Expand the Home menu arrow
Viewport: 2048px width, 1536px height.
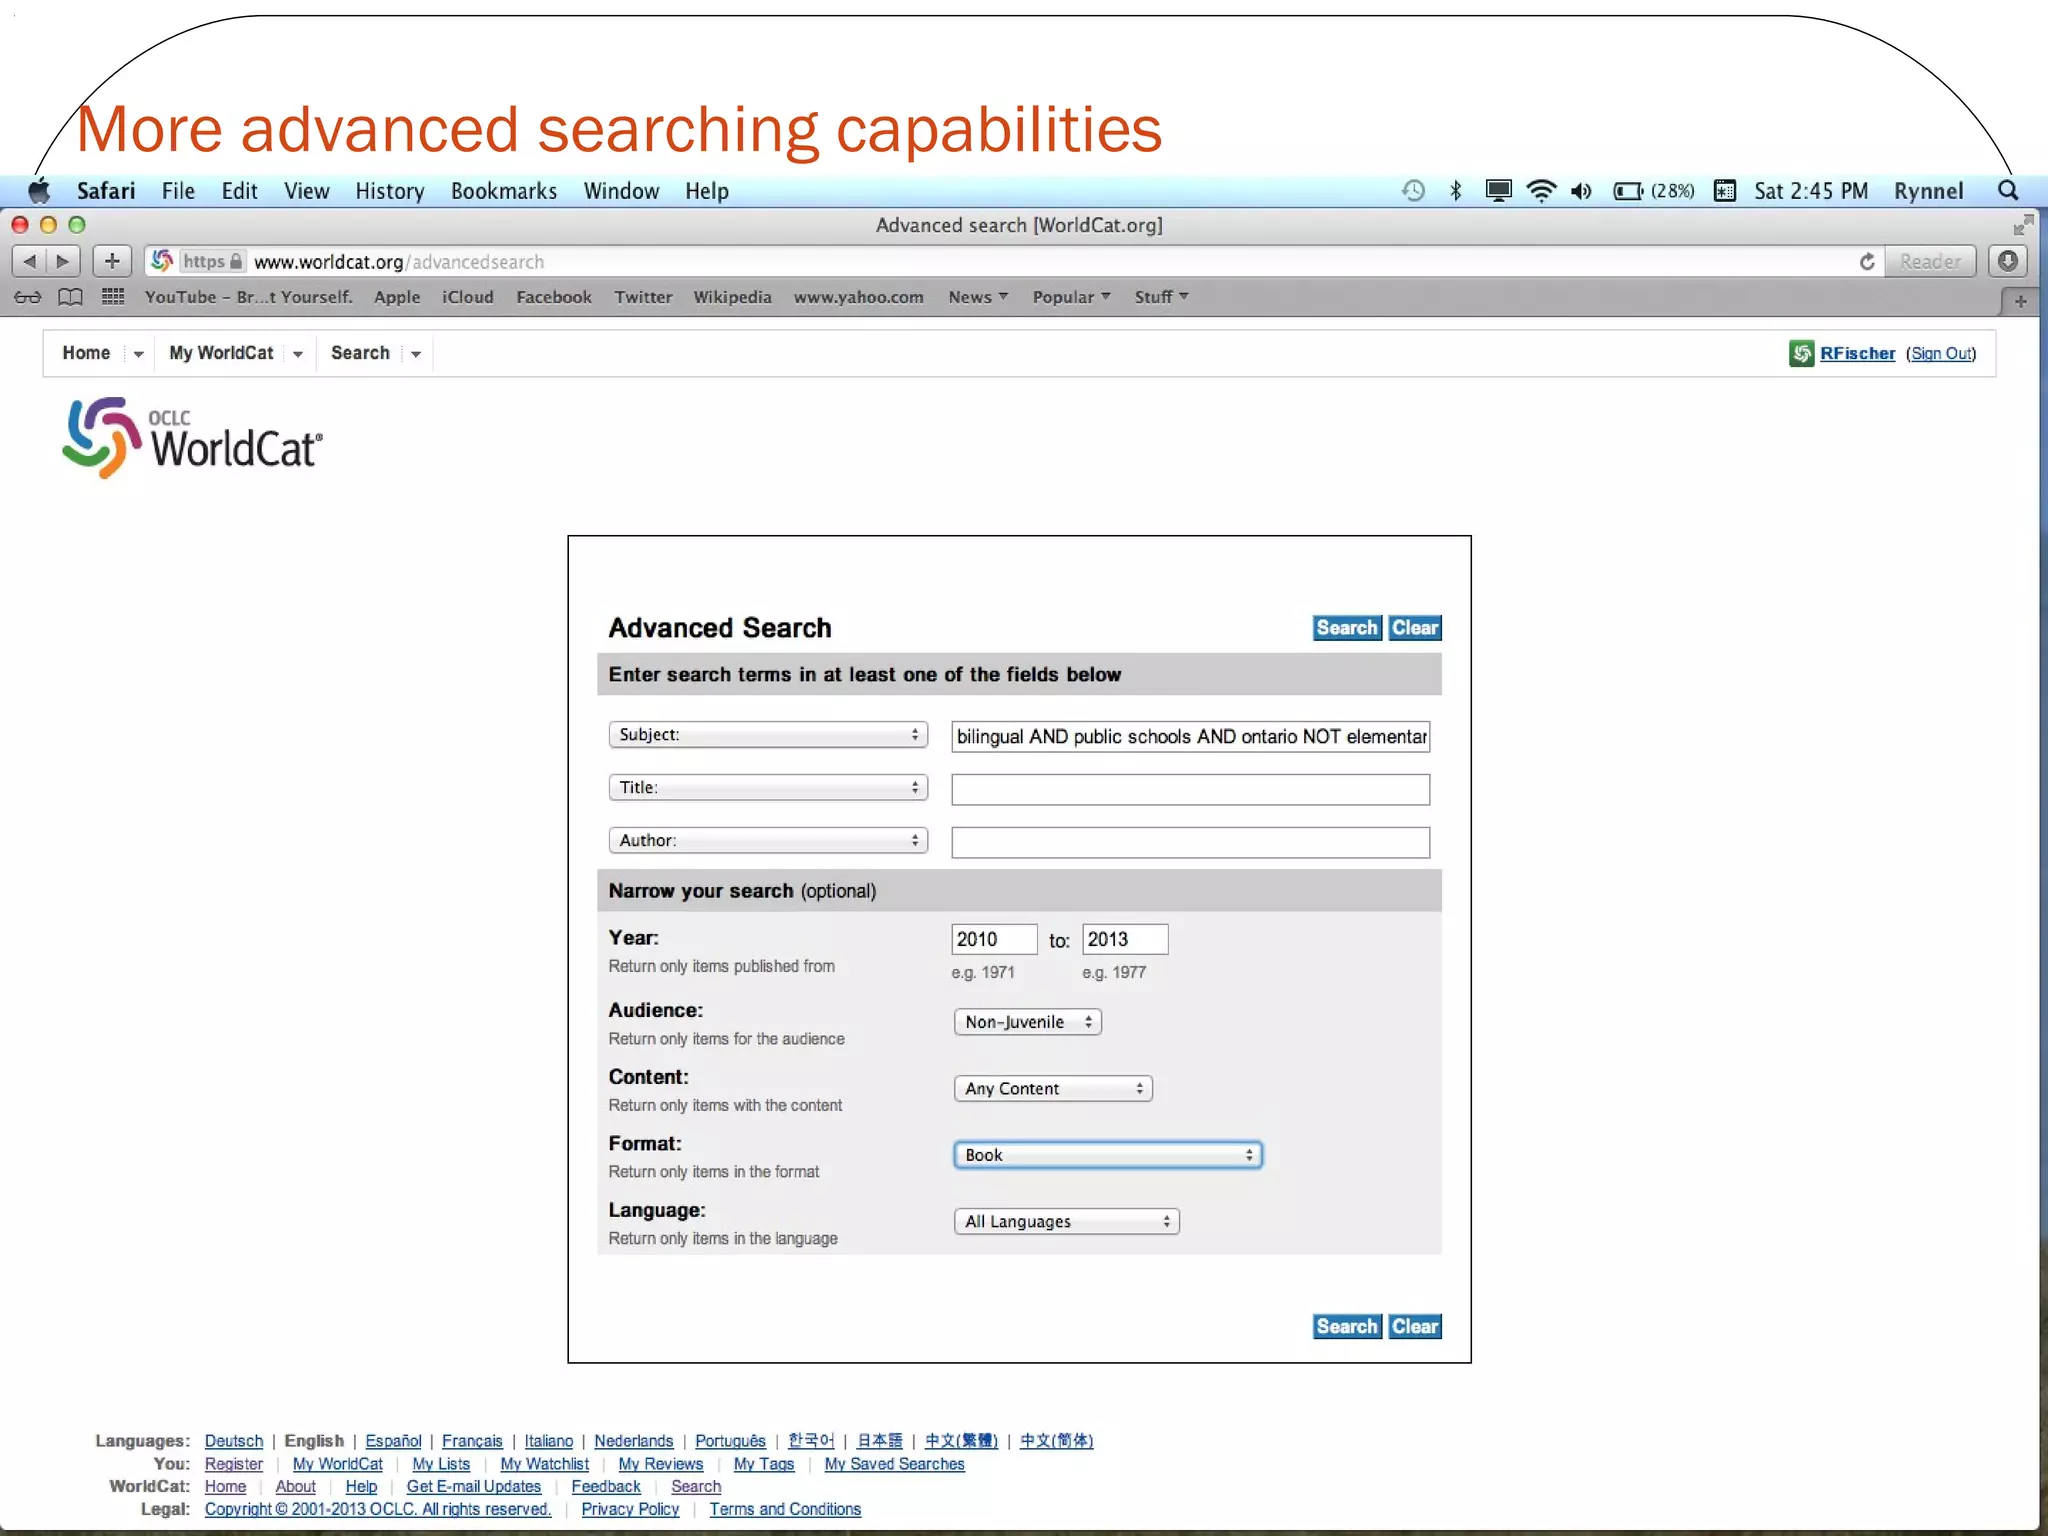[x=138, y=354]
